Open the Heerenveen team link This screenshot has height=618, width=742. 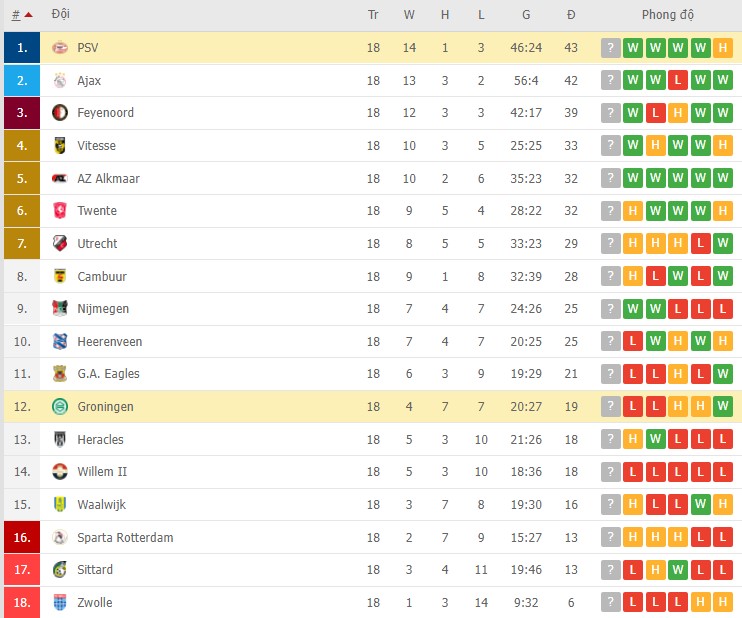coord(109,342)
